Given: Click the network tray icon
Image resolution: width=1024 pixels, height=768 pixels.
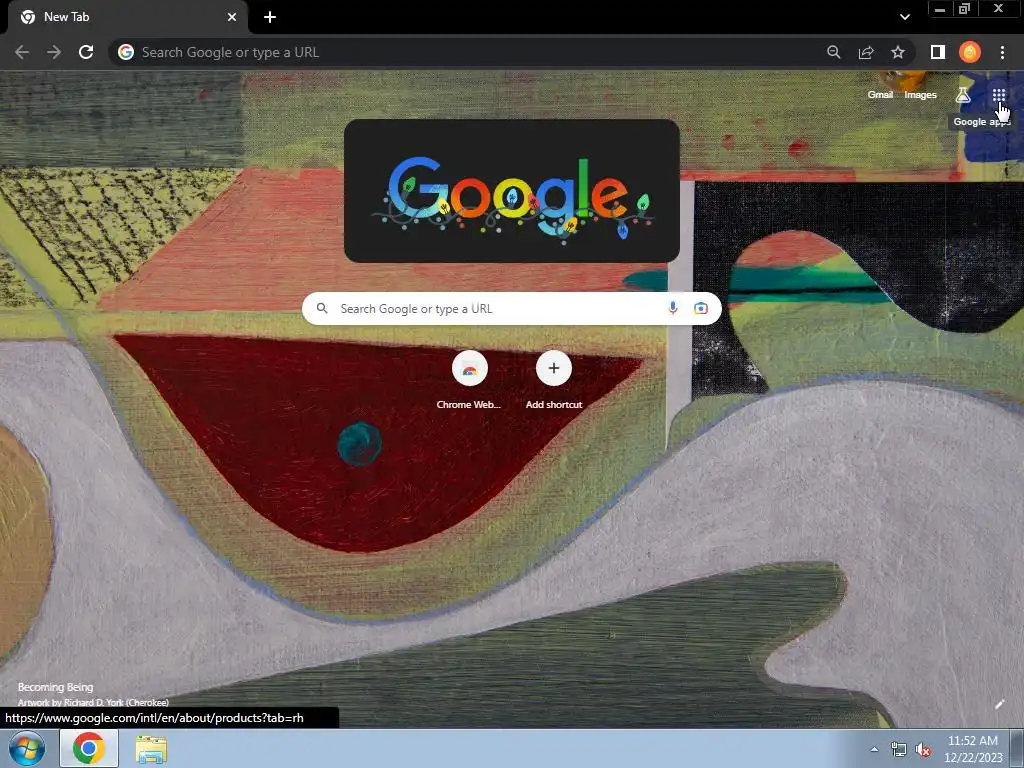Looking at the screenshot, I should click(899, 749).
